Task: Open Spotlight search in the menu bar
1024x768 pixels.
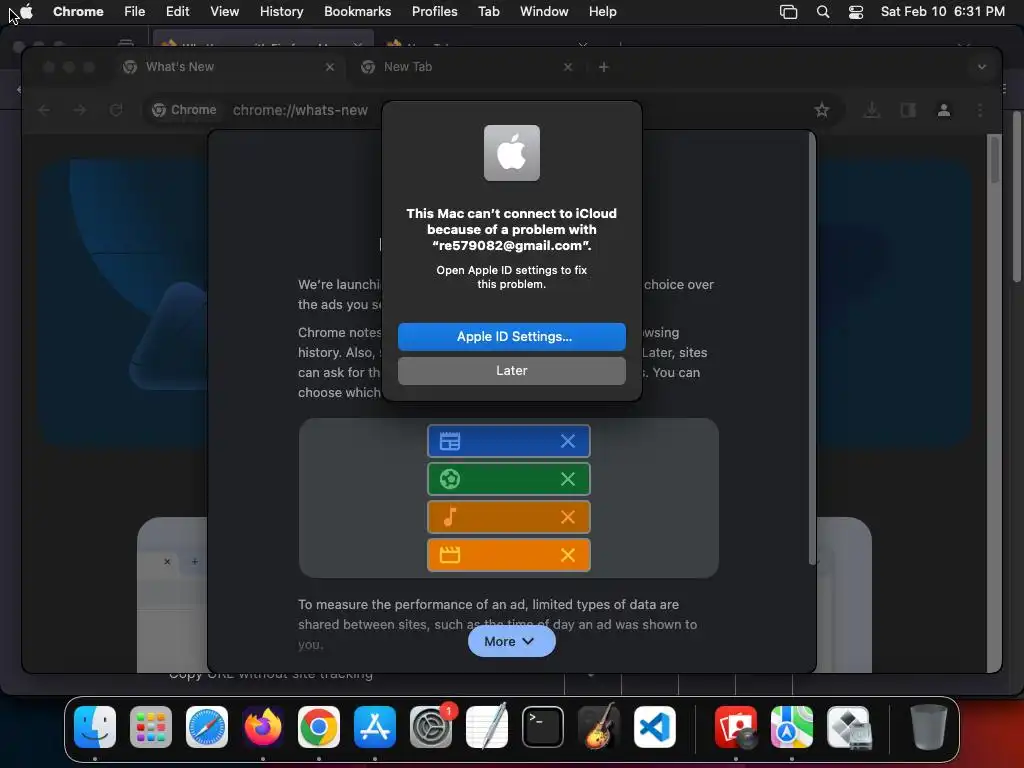Action: tap(823, 11)
